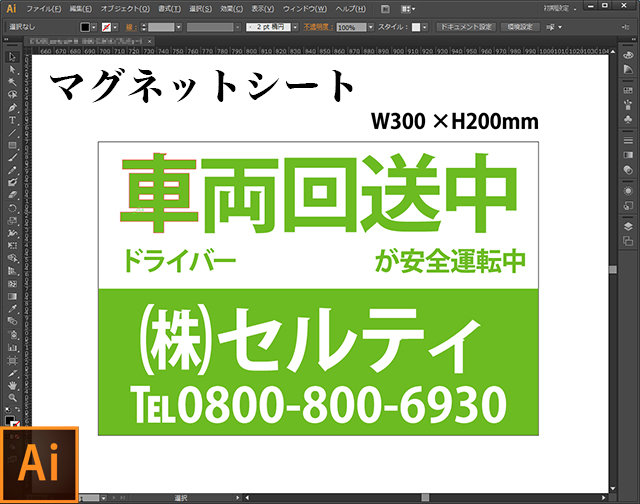Select the Hand tool
This screenshot has height=504, width=640.
pos(12,385)
